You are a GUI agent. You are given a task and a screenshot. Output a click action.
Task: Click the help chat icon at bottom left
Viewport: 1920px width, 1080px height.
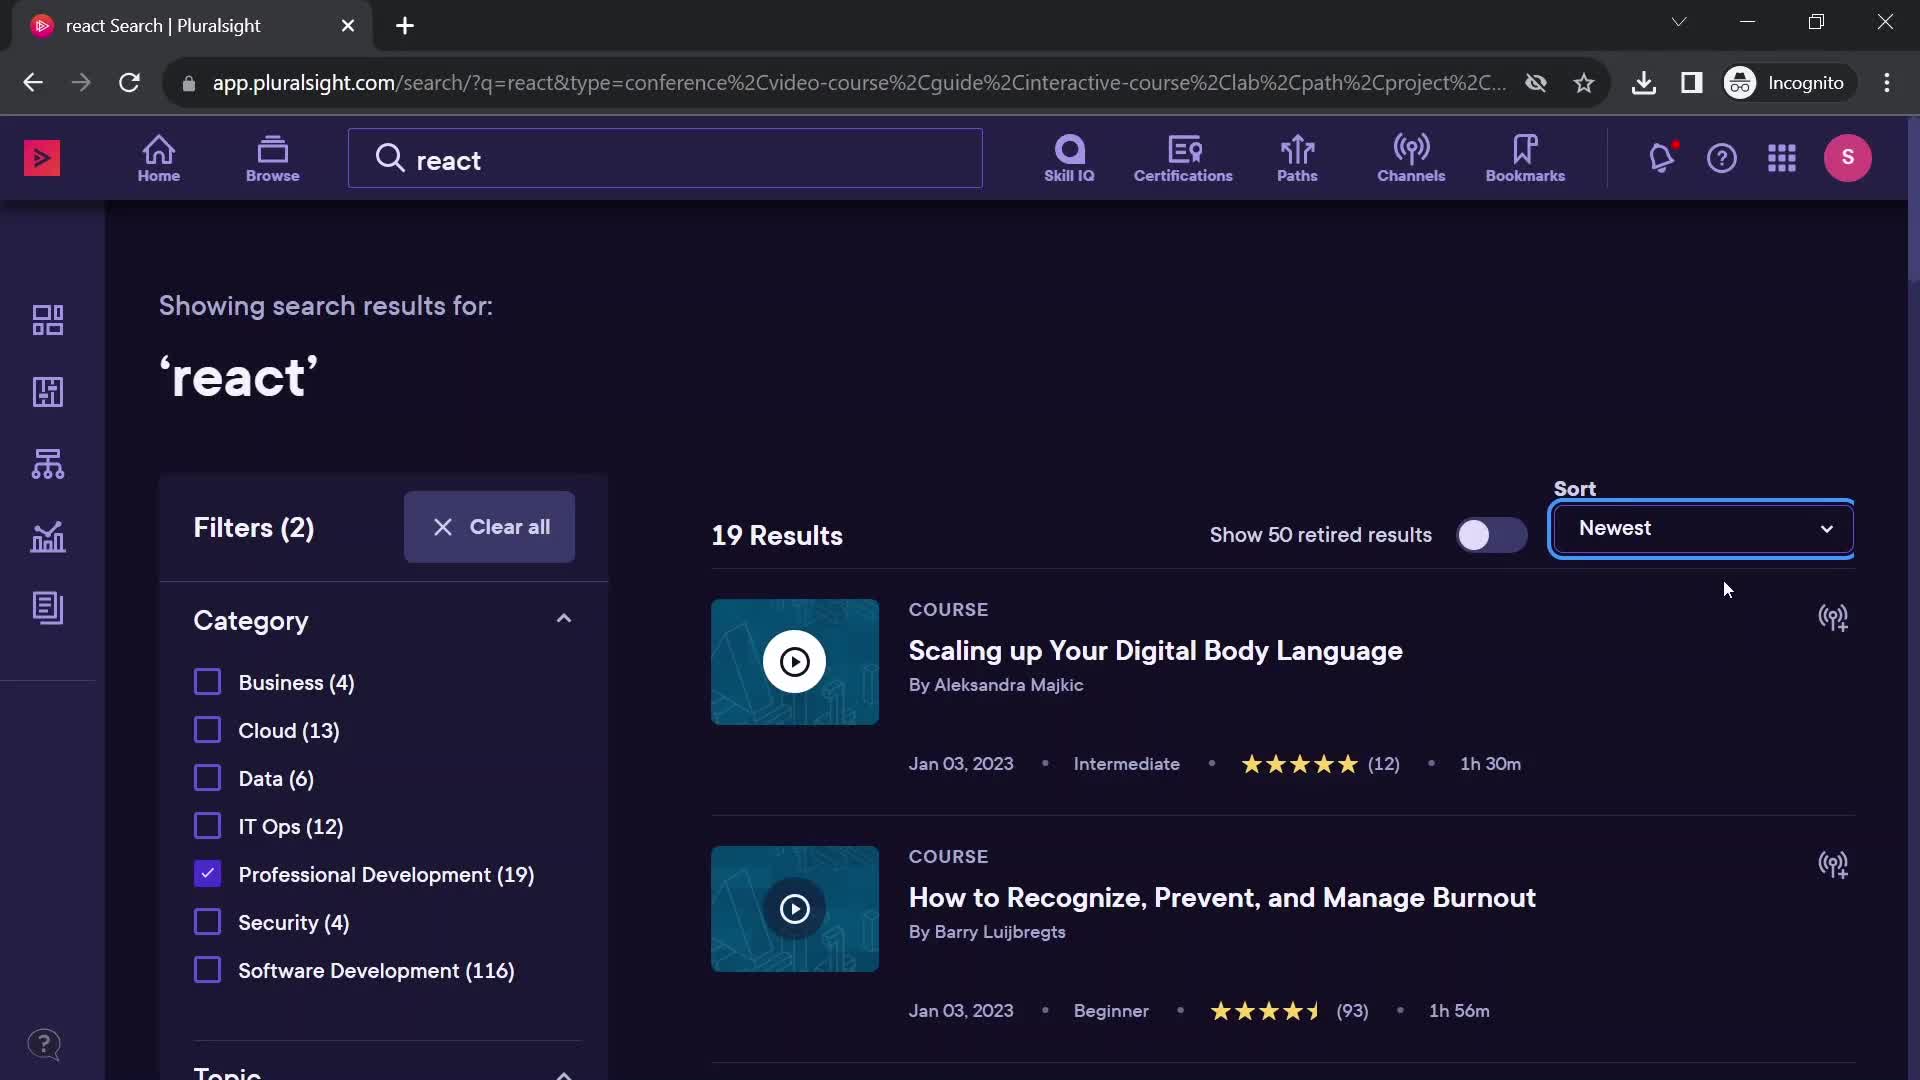click(44, 1045)
